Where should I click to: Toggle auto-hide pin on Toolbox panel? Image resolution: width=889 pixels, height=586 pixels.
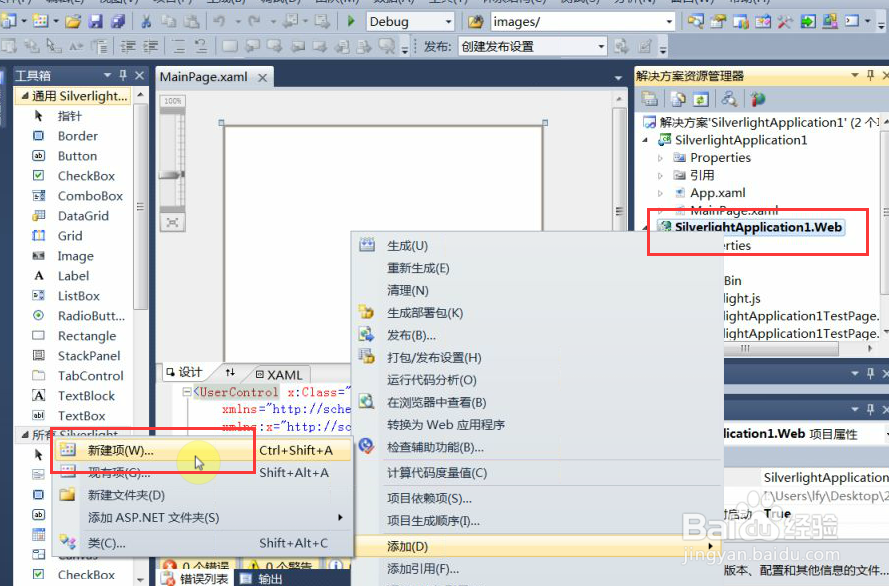[x=123, y=75]
